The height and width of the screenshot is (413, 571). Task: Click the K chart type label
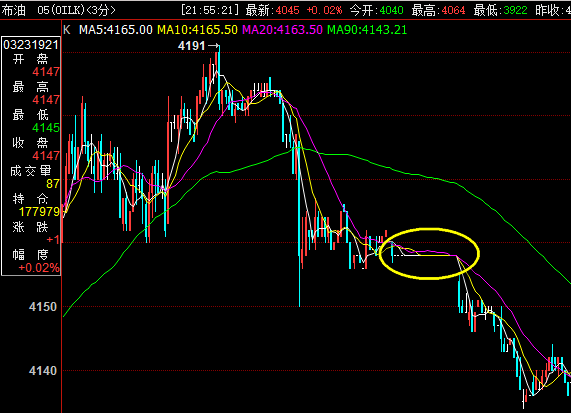pos(67,30)
